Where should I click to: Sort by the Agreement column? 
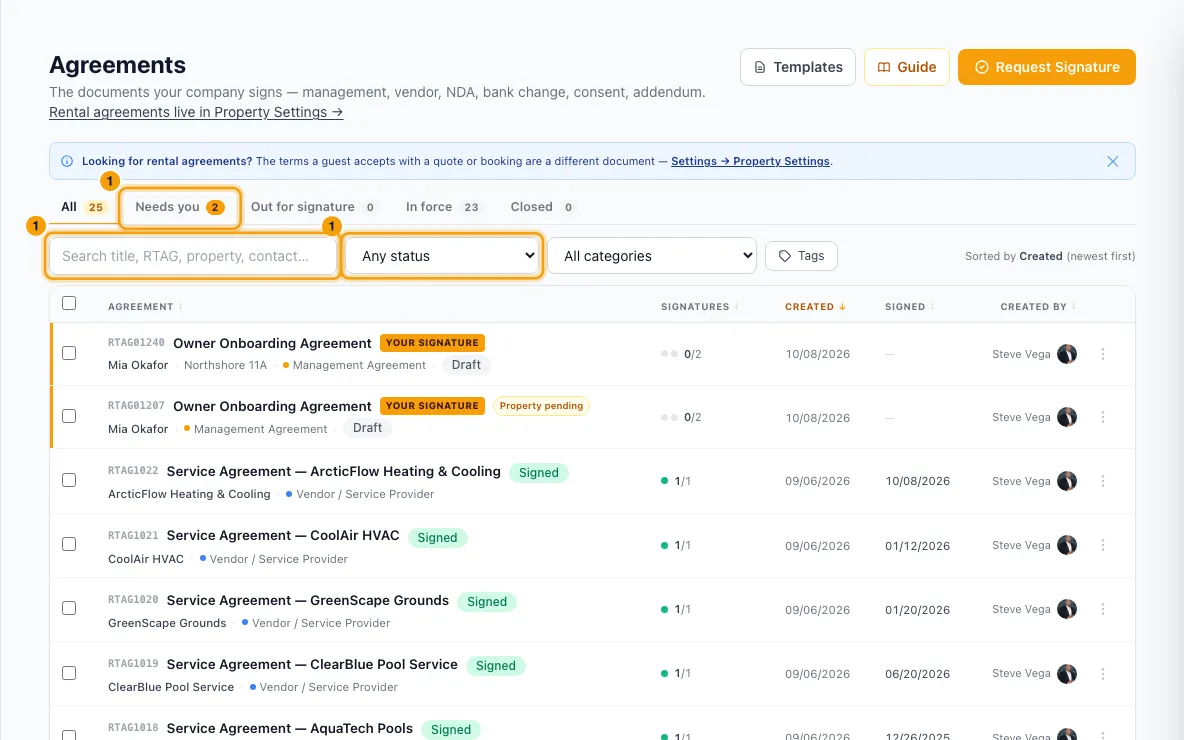145,307
